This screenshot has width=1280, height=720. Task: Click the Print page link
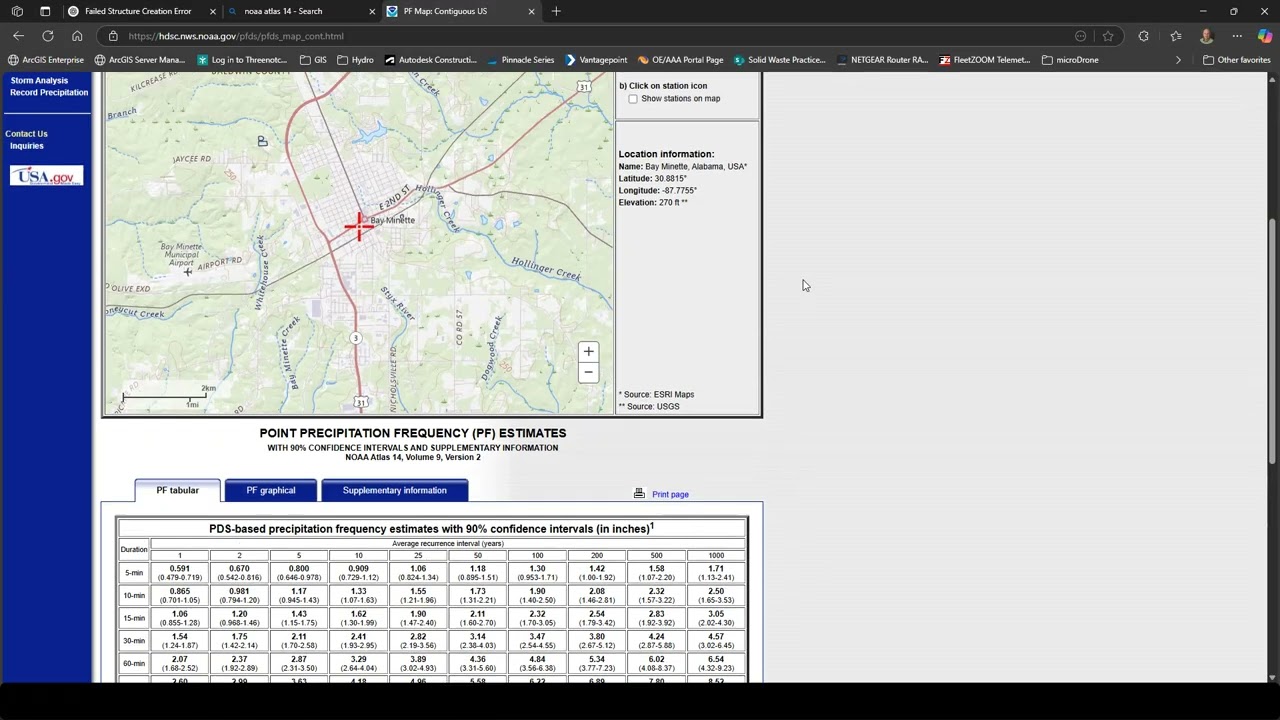pyautogui.click(x=670, y=494)
